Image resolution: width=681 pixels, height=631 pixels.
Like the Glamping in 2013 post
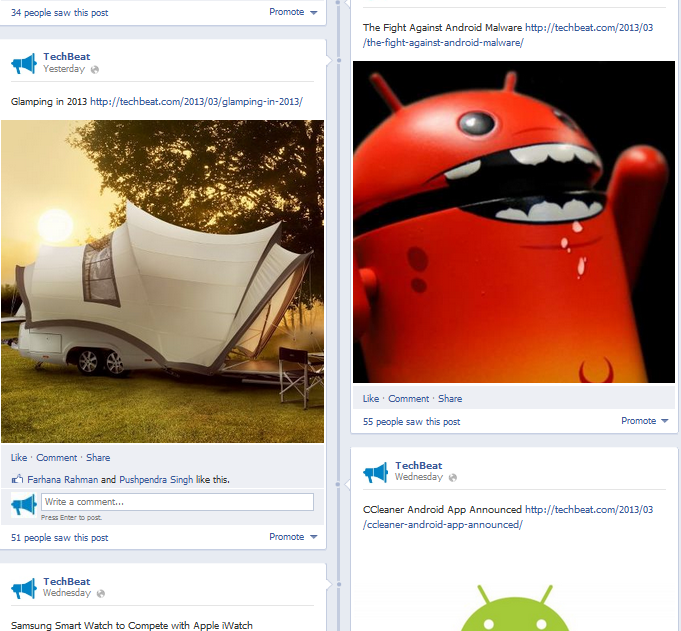click(19, 458)
